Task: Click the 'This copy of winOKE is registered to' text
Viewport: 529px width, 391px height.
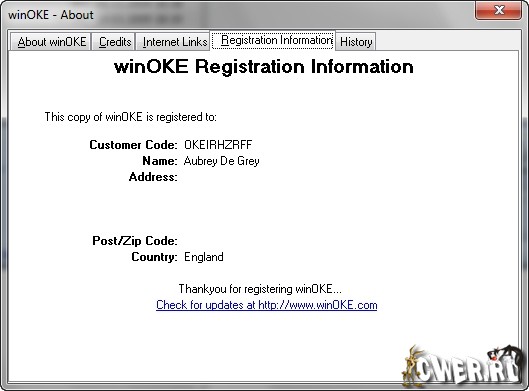Action: coord(131,117)
